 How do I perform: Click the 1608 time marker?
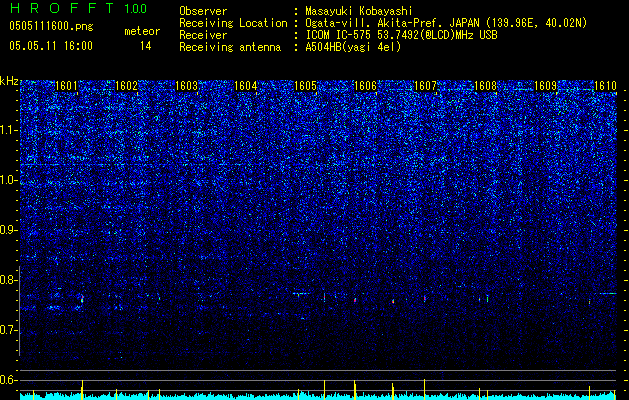click(x=485, y=85)
